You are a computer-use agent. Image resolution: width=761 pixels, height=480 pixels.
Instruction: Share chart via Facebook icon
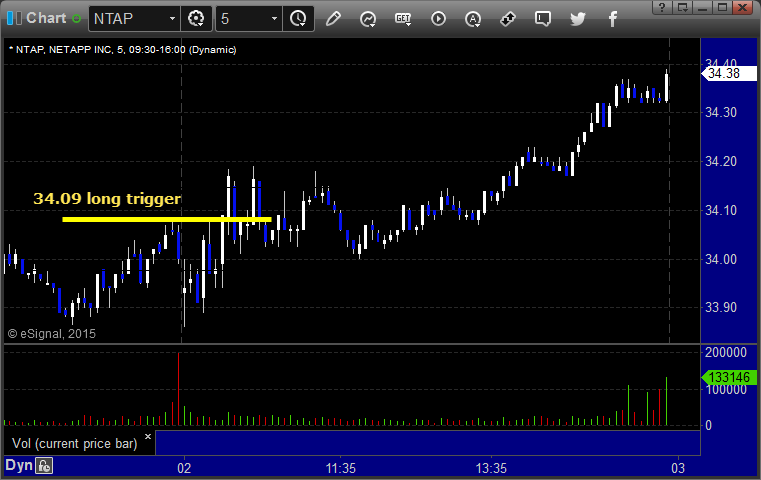[x=613, y=19]
